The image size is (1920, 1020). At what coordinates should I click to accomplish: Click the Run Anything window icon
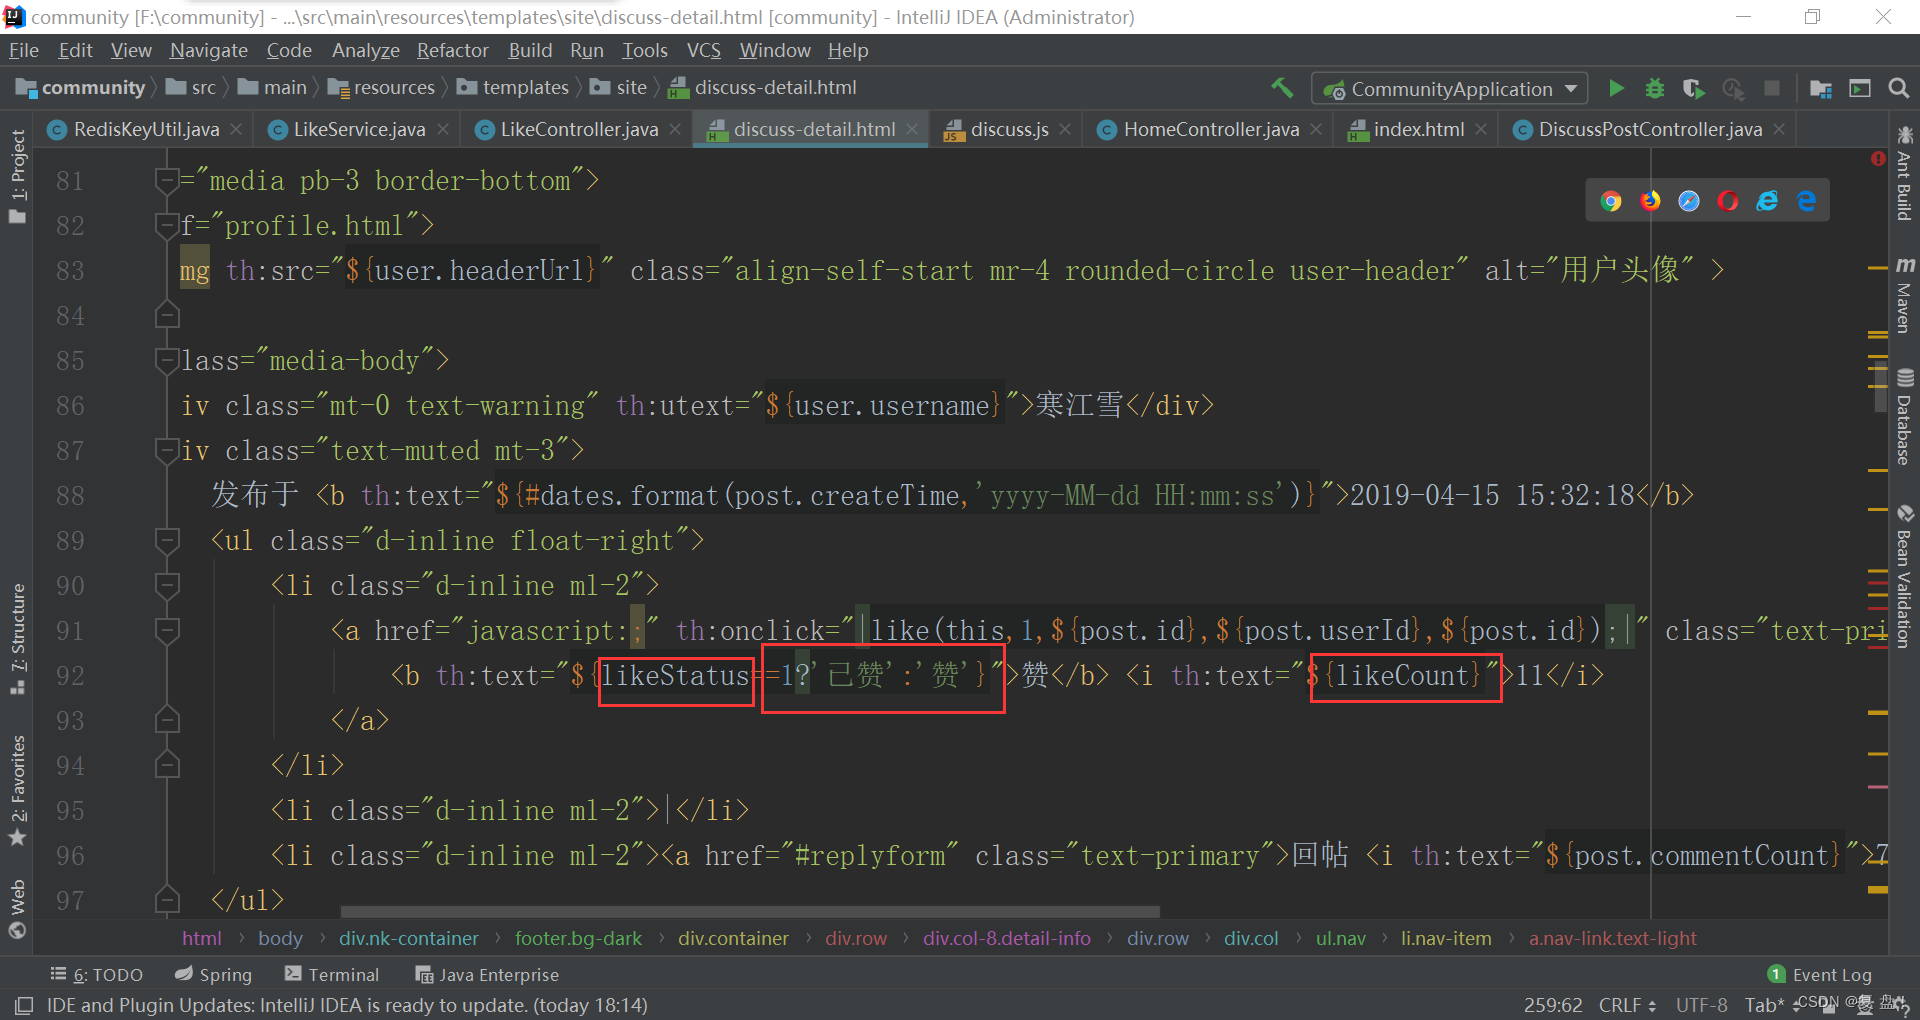pyautogui.click(x=1860, y=88)
